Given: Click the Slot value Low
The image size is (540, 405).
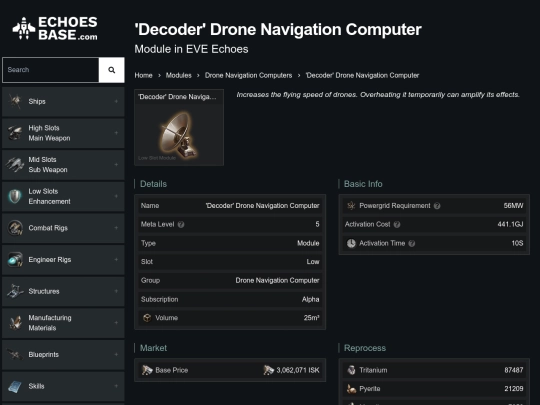Looking at the screenshot, I should tap(313, 262).
